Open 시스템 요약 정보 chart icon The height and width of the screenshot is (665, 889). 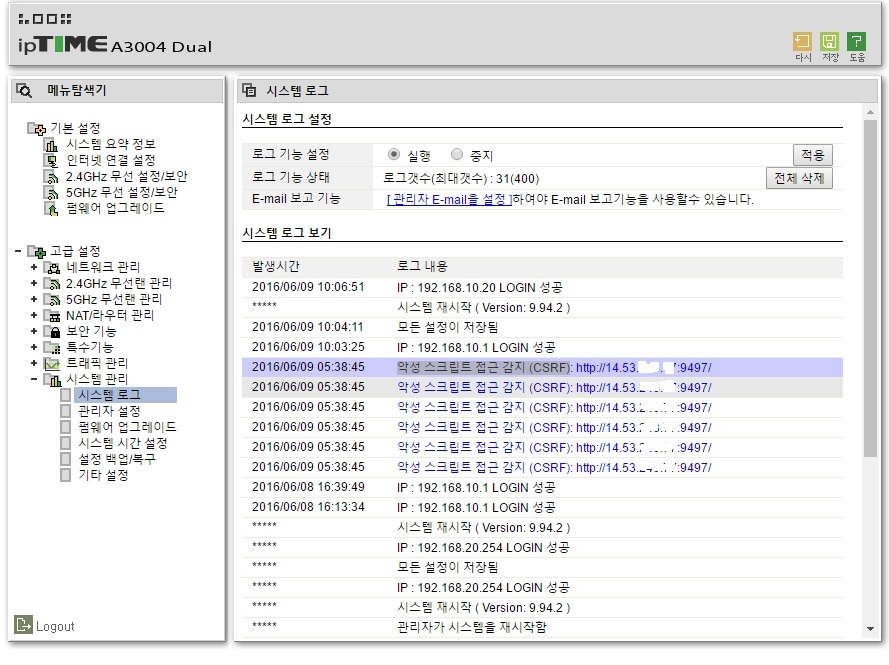click(52, 145)
